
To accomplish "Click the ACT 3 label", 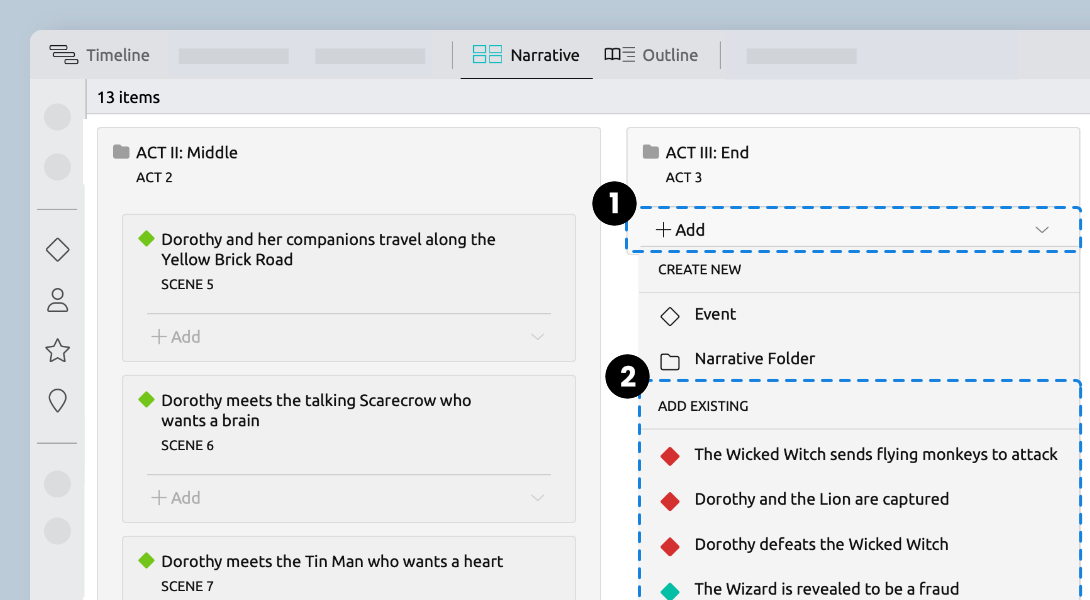I will [683, 177].
